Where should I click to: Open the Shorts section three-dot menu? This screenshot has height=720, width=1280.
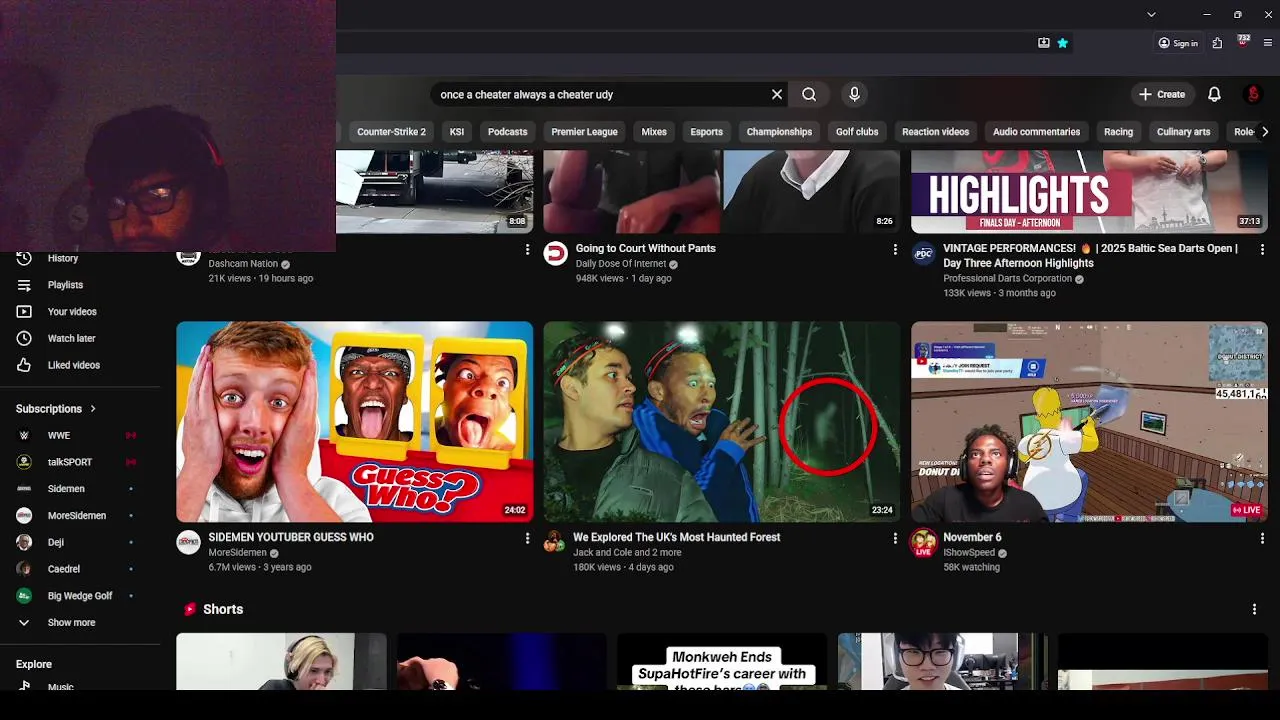1254,609
